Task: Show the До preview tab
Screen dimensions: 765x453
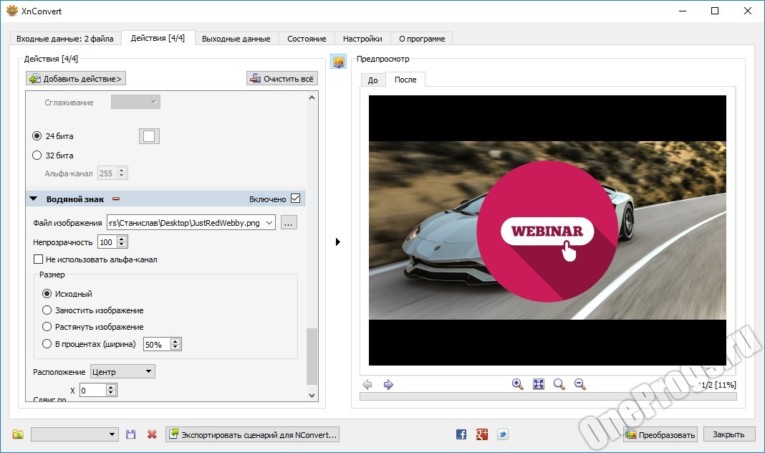Action: pos(373,80)
